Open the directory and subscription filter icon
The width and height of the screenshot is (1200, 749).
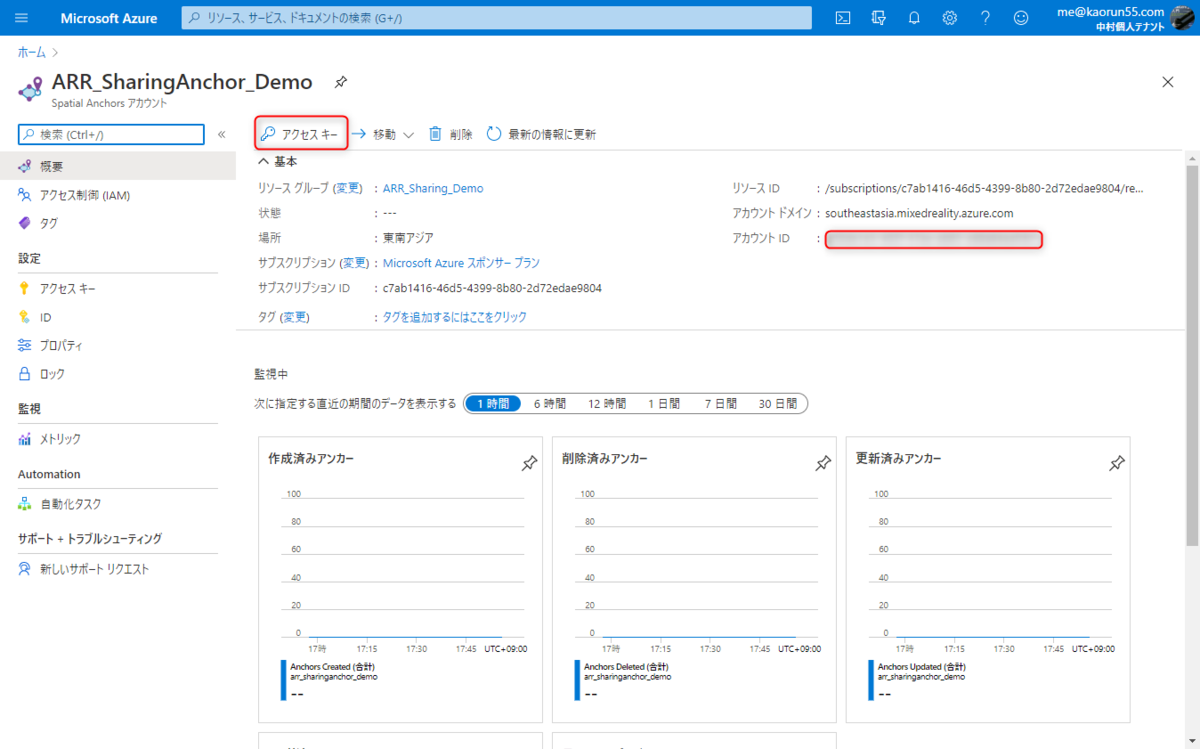[x=879, y=18]
